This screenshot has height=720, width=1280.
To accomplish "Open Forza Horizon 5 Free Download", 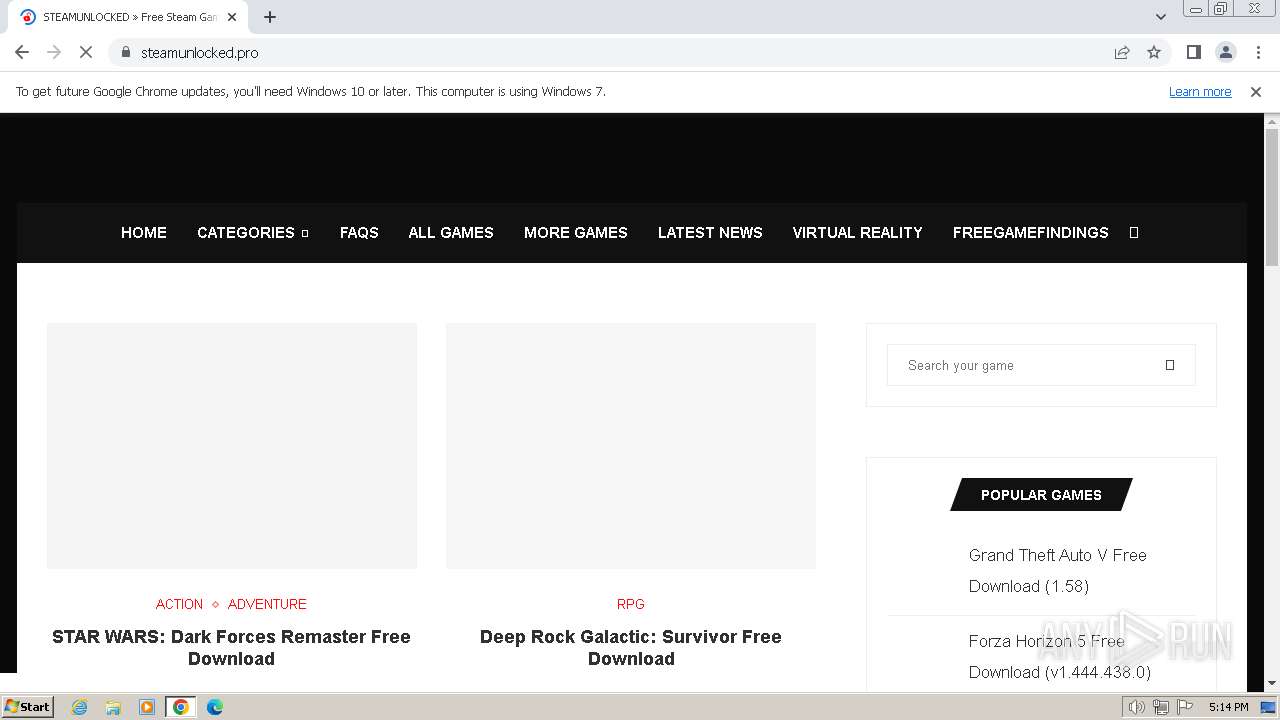I will point(1060,656).
